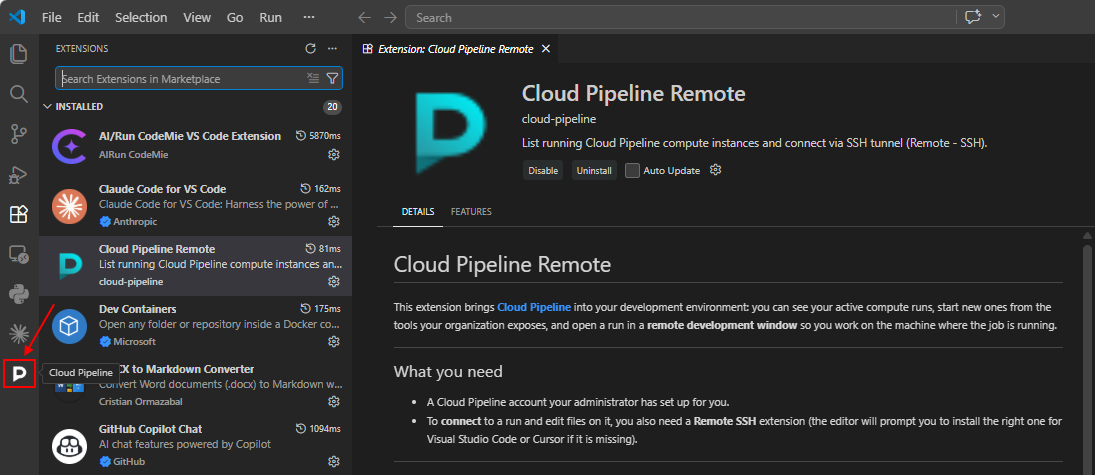Open the File menu
This screenshot has height=475, width=1095.
point(52,17)
